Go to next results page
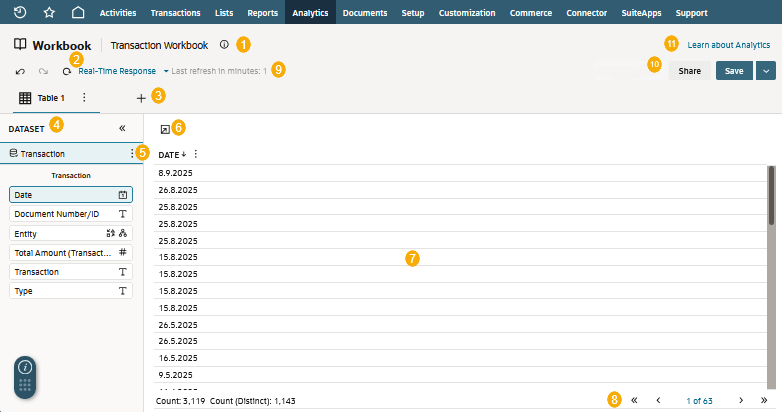 [741, 400]
